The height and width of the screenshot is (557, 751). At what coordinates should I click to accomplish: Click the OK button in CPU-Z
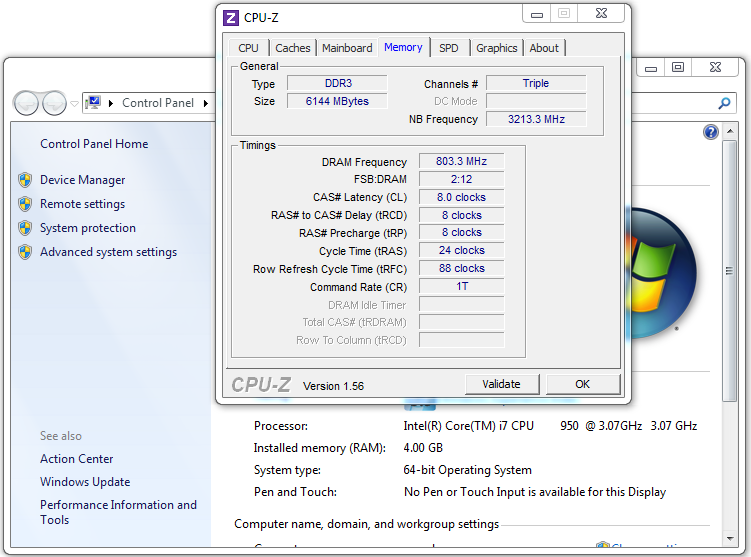pos(583,384)
